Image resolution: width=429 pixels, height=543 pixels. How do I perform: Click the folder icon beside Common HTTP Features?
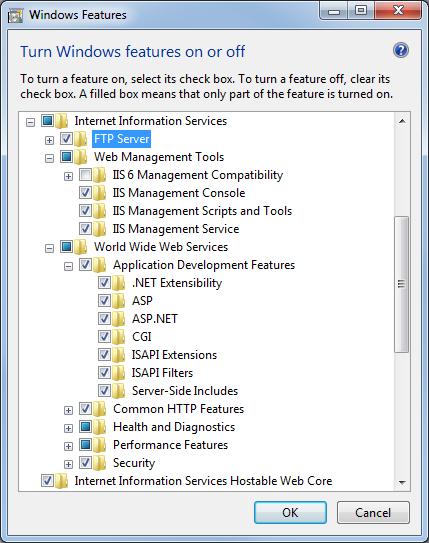click(x=99, y=409)
